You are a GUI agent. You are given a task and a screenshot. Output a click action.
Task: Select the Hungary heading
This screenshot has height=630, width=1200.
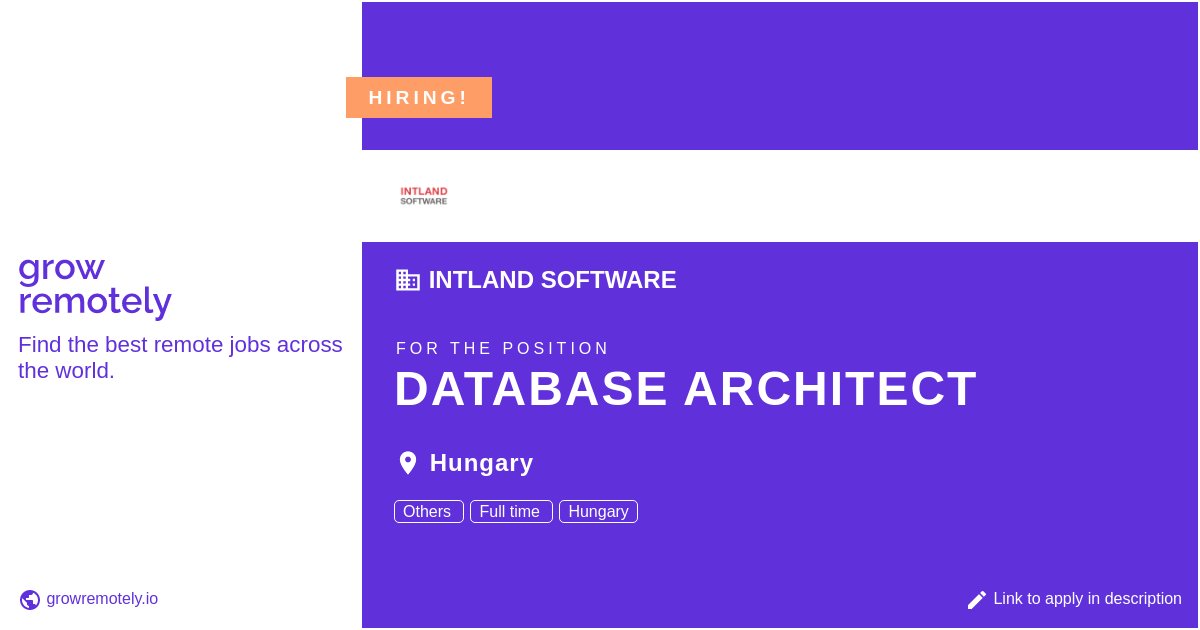[481, 462]
